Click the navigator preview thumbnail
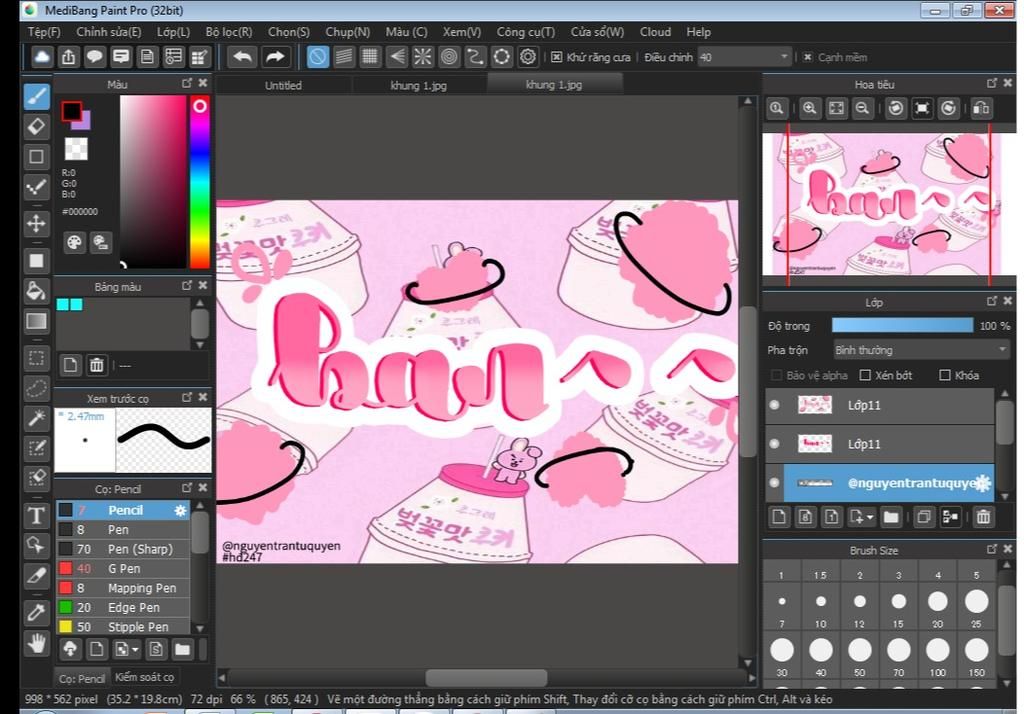This screenshot has height=714, width=1024. coord(887,204)
